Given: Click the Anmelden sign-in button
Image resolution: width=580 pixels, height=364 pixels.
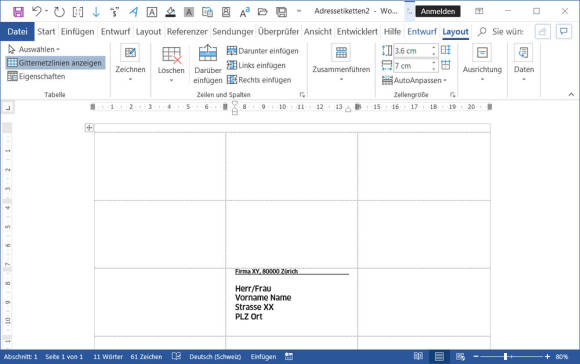Looking at the screenshot, I should [438, 11].
